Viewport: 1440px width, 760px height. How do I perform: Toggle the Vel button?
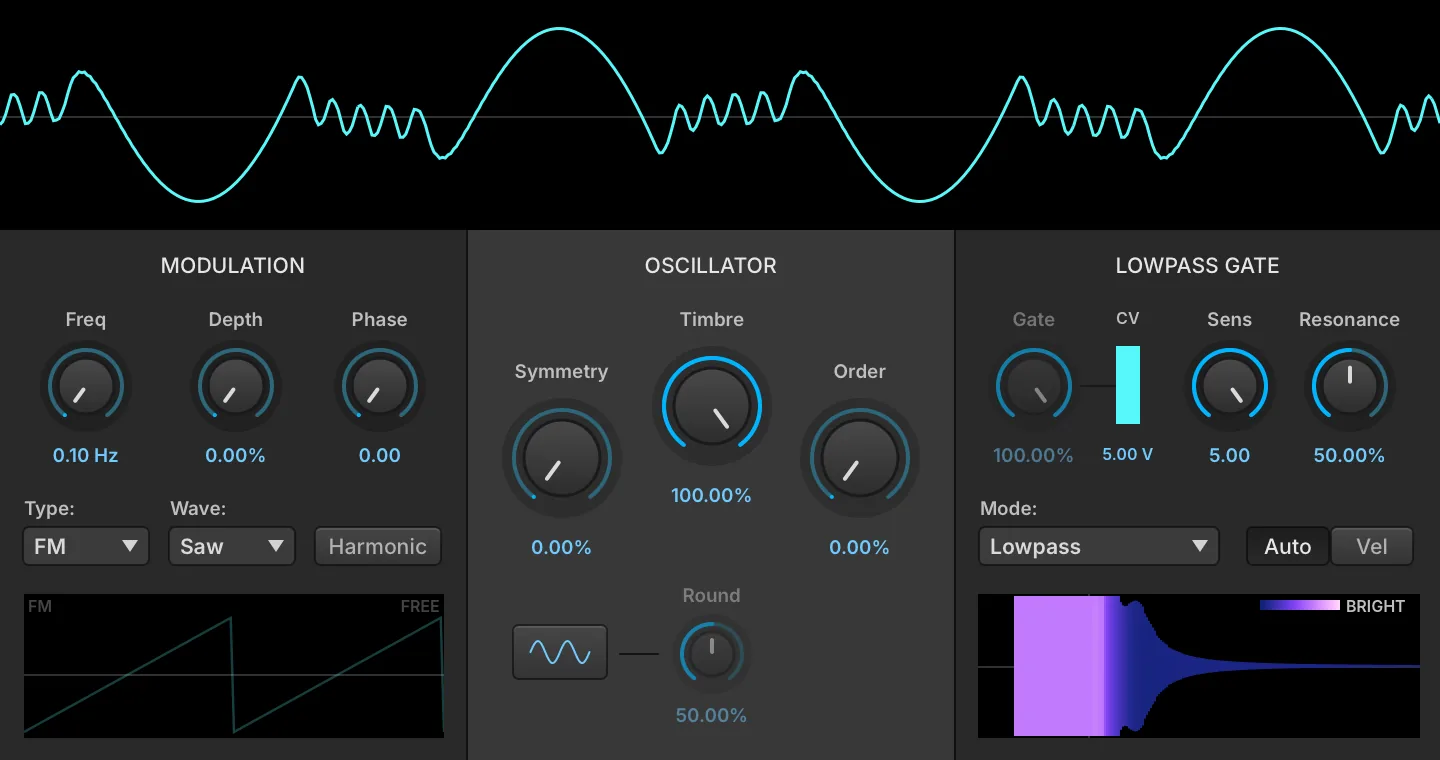point(1372,547)
